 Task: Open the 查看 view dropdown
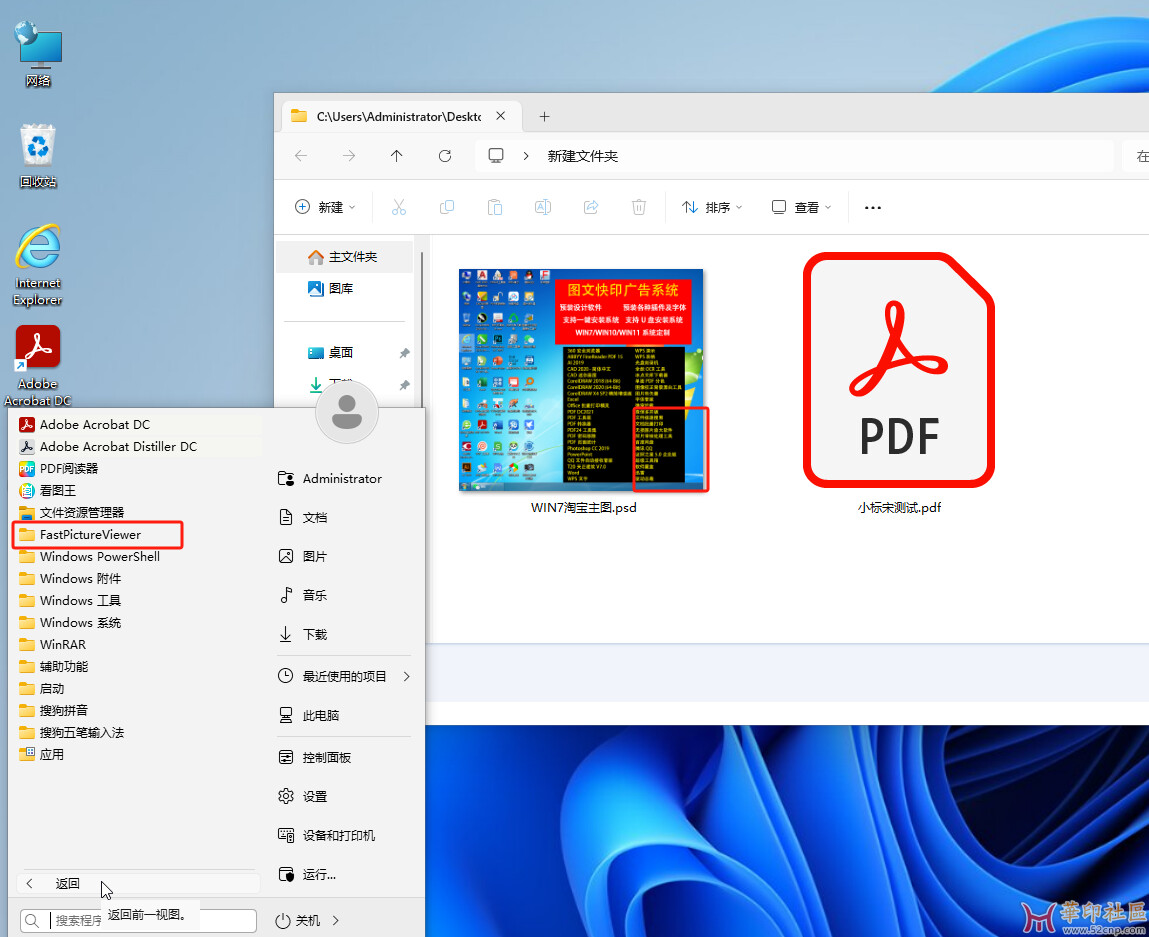pyautogui.click(x=802, y=207)
